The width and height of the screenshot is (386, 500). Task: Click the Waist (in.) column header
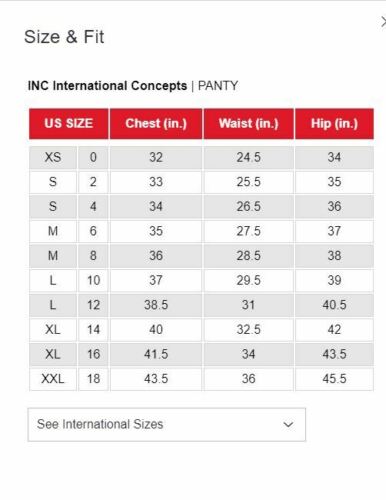249,124
